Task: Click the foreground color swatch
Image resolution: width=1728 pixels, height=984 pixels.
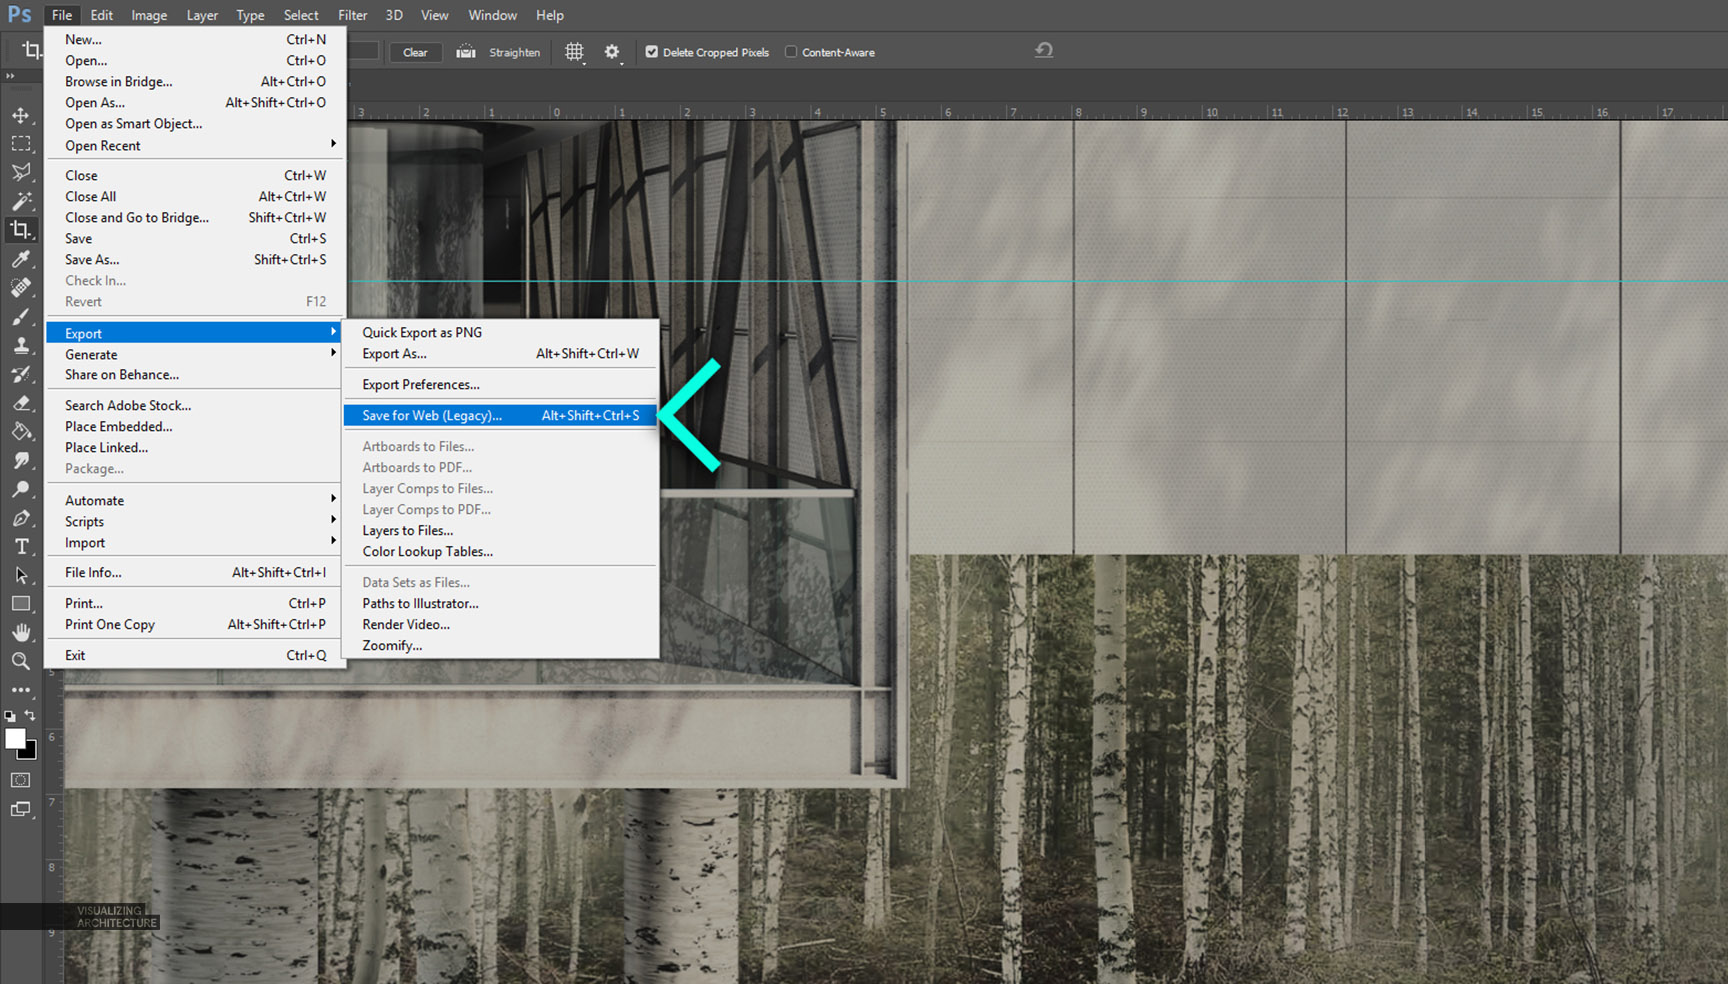Action: 15,739
